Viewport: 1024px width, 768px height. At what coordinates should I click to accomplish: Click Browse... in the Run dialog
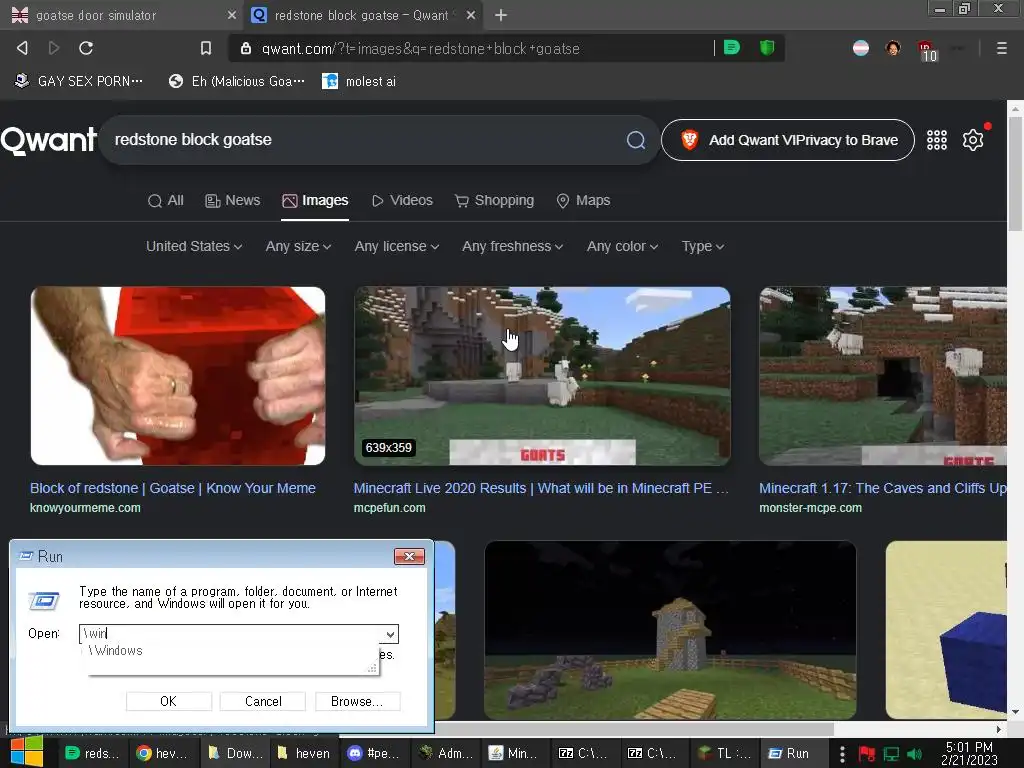(357, 701)
